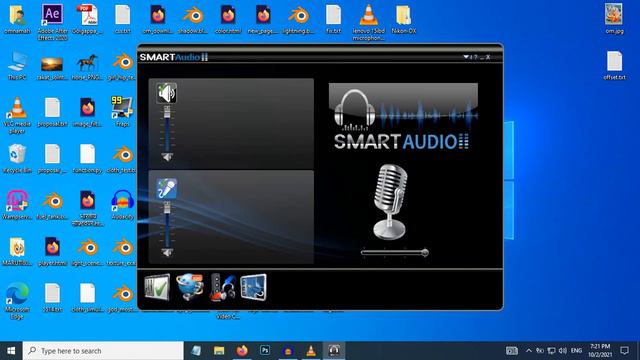Select the shadow.bl... Blender file
640x360 pixels.
click(193, 19)
